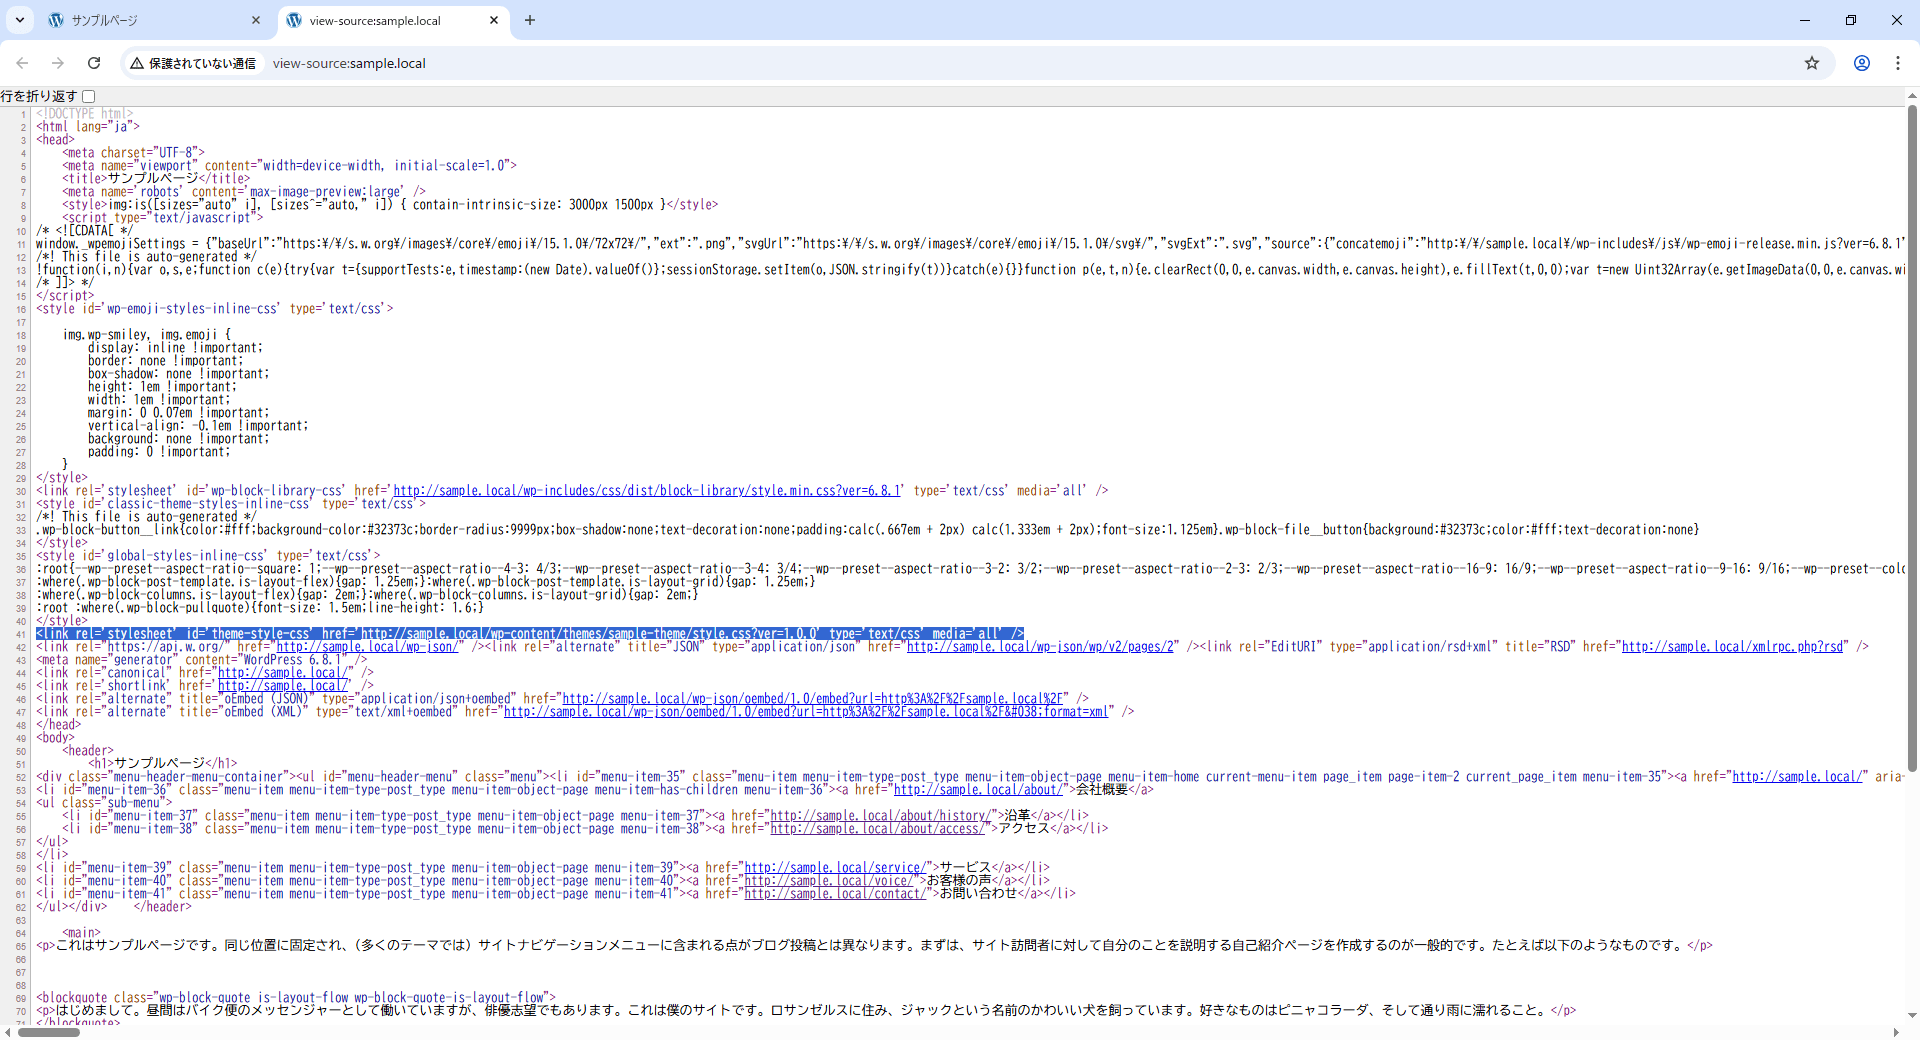Click the scroll down arrow

[1912, 1016]
